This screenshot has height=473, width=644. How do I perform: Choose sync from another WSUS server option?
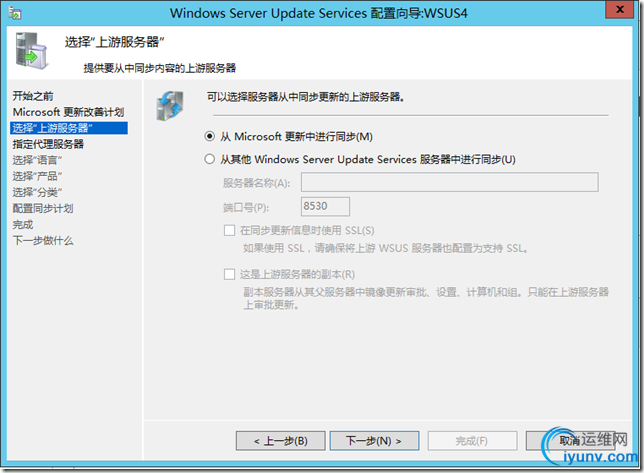210,159
